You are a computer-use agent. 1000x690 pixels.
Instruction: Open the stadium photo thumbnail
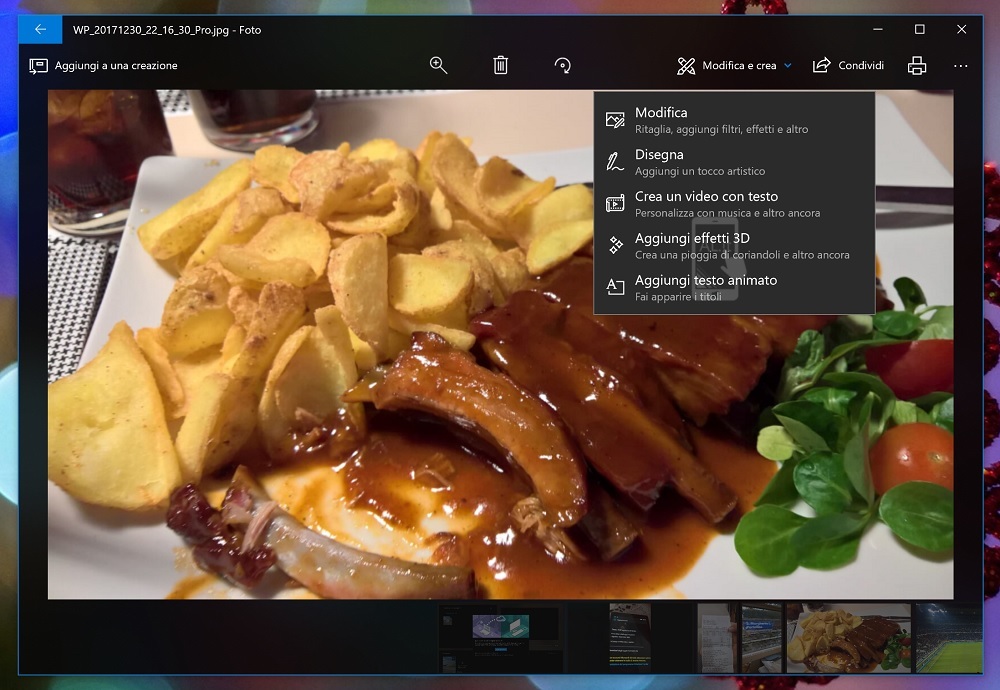point(949,638)
